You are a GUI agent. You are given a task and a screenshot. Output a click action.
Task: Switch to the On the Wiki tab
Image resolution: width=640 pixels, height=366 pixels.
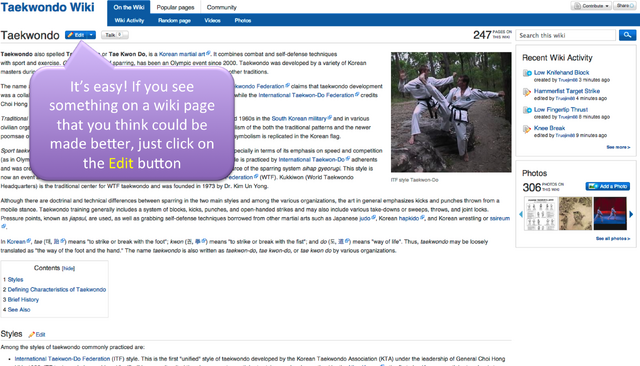[x=129, y=7]
